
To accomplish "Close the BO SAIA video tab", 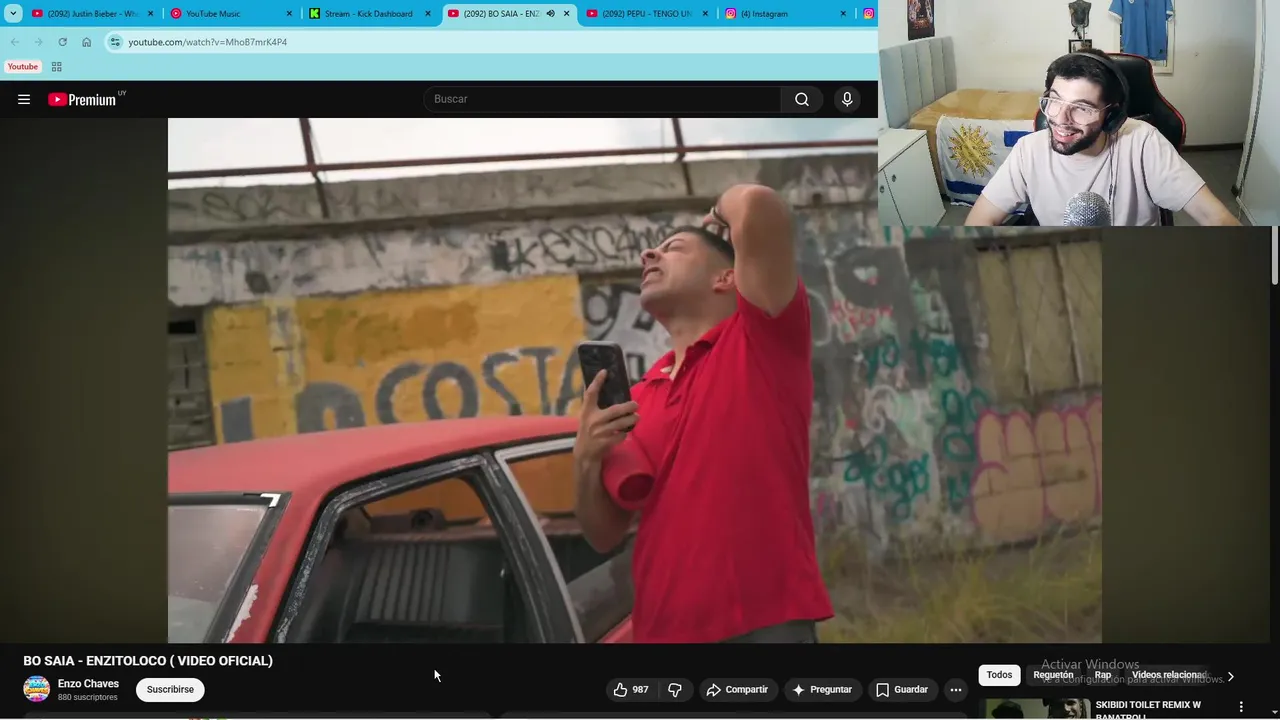I will coord(567,14).
